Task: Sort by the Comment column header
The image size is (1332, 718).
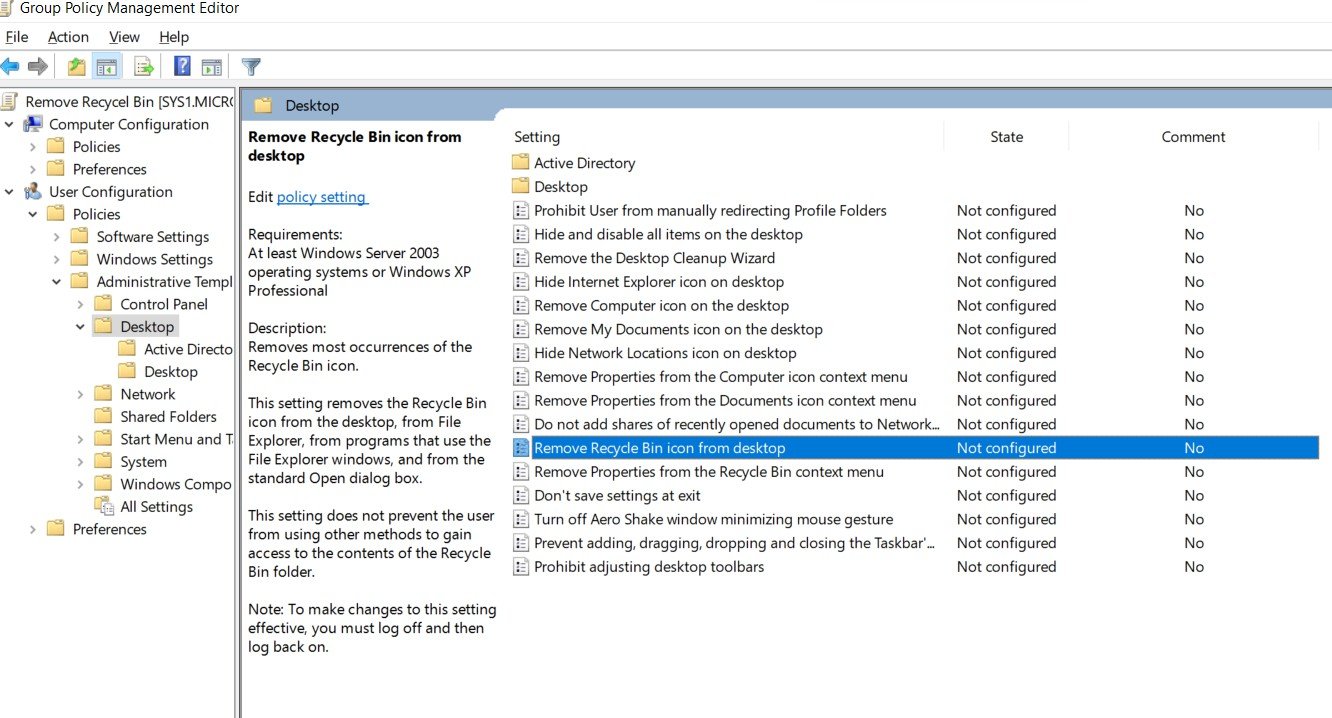Action: (x=1193, y=137)
